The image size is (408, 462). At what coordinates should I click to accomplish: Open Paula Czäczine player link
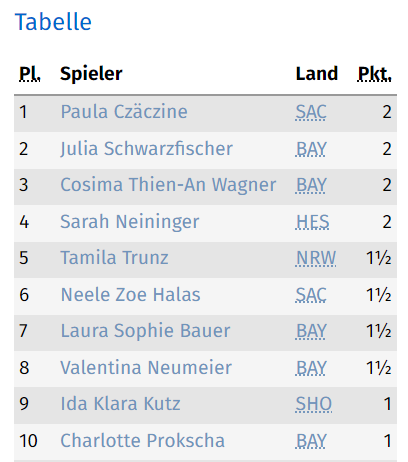124,112
